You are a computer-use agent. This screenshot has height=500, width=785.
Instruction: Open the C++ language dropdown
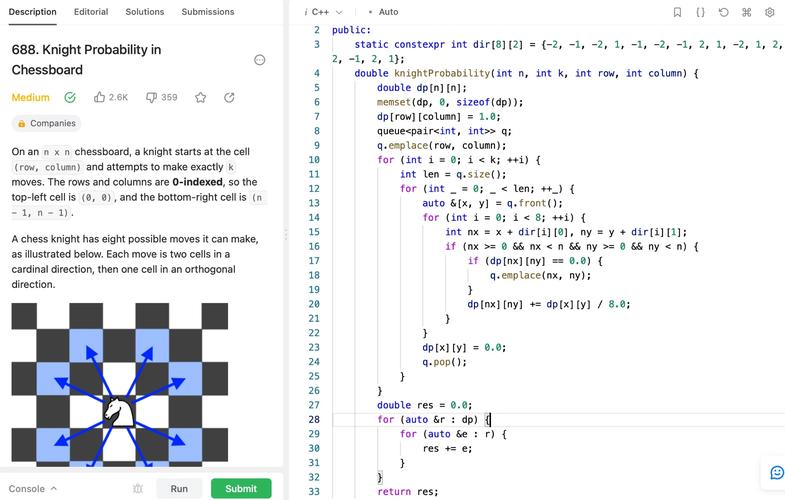click(x=325, y=12)
